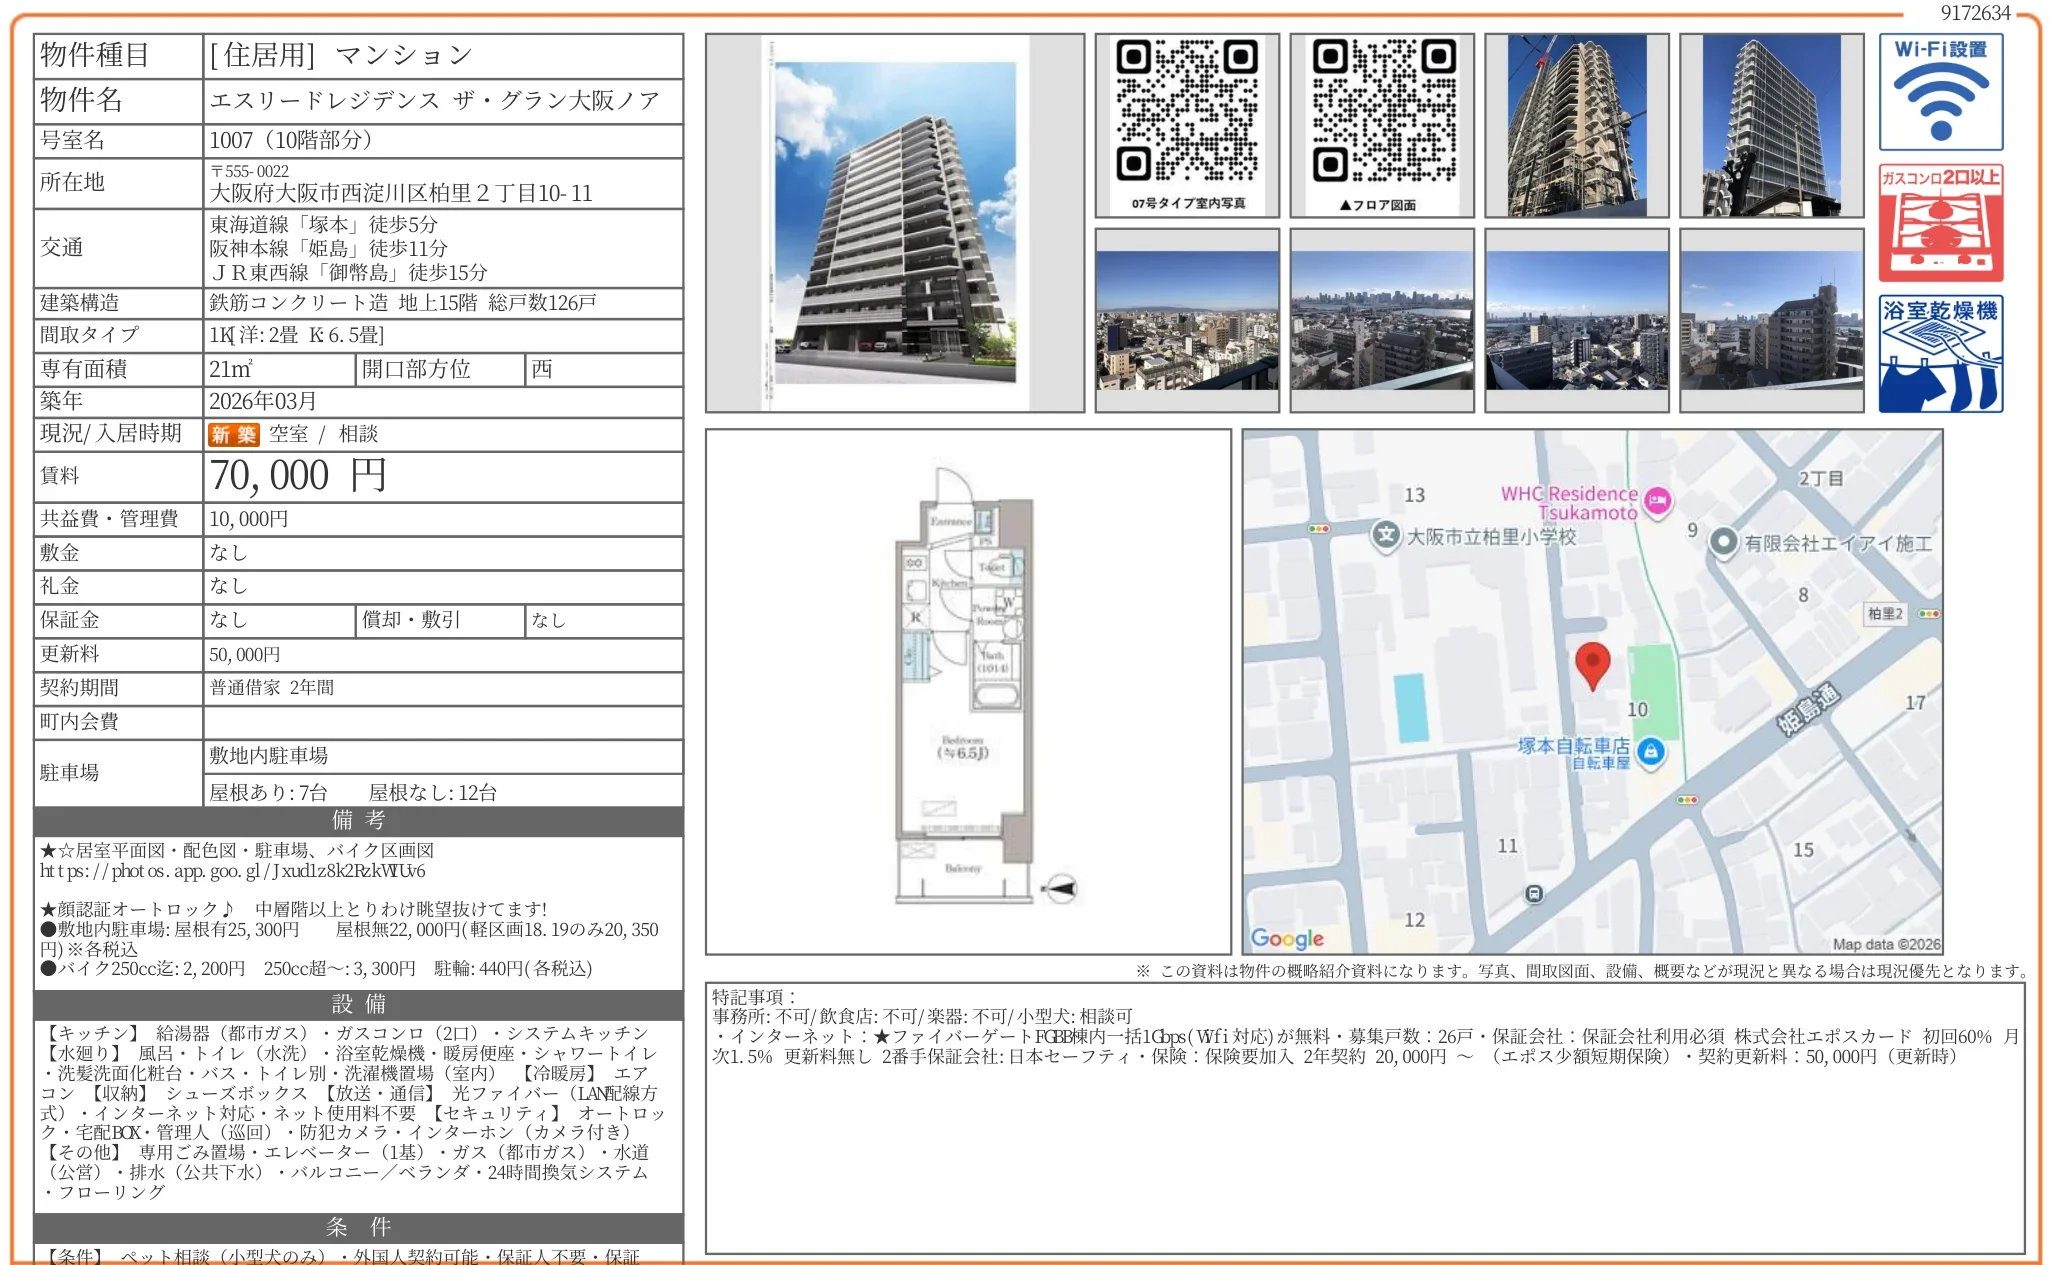This screenshot has height=1265, width=2056.
Task: Click the 浴室乾燥機 bathroom dryer icon
Action: 1939,354
